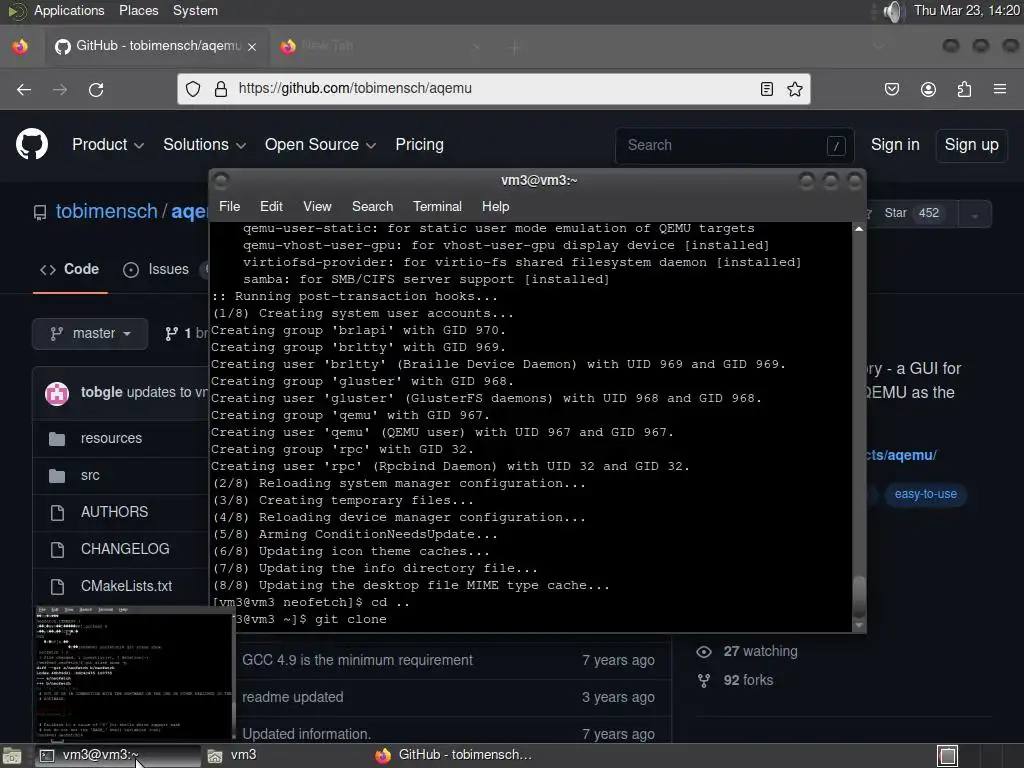The image size is (1024, 768).
Task: Open the Firefox account icon
Action: (x=928, y=89)
